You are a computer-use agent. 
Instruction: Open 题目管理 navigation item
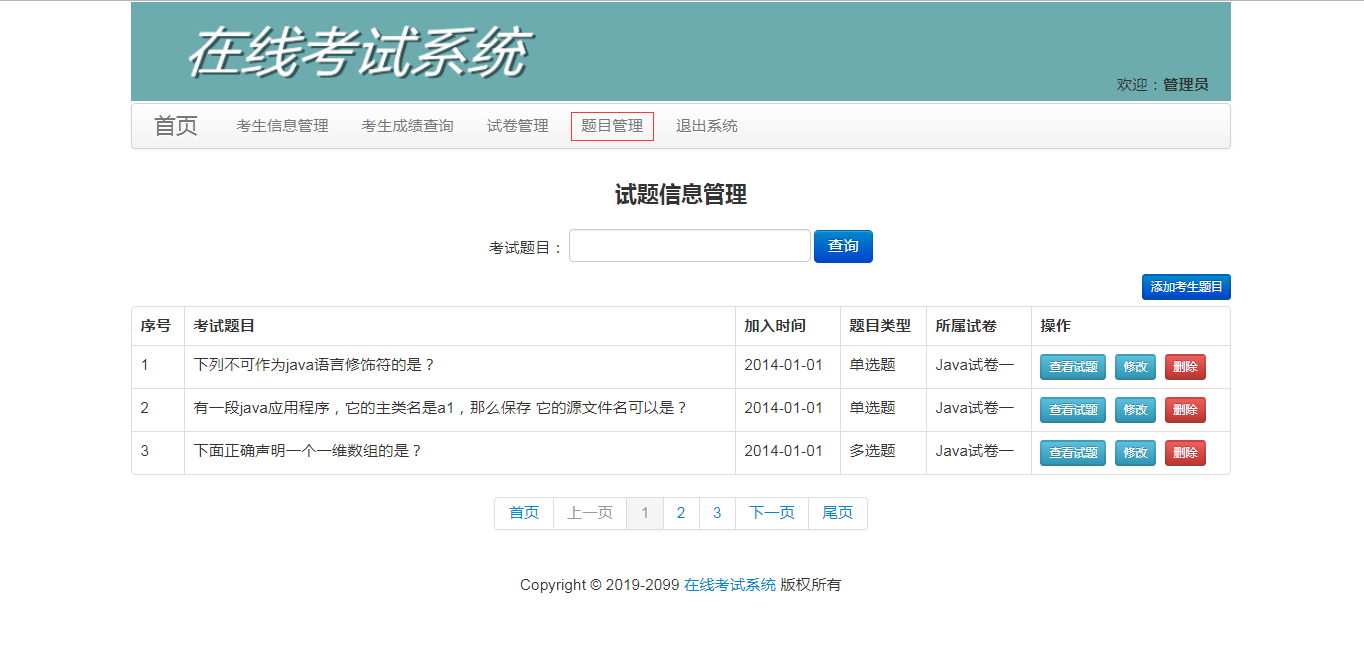coord(612,126)
